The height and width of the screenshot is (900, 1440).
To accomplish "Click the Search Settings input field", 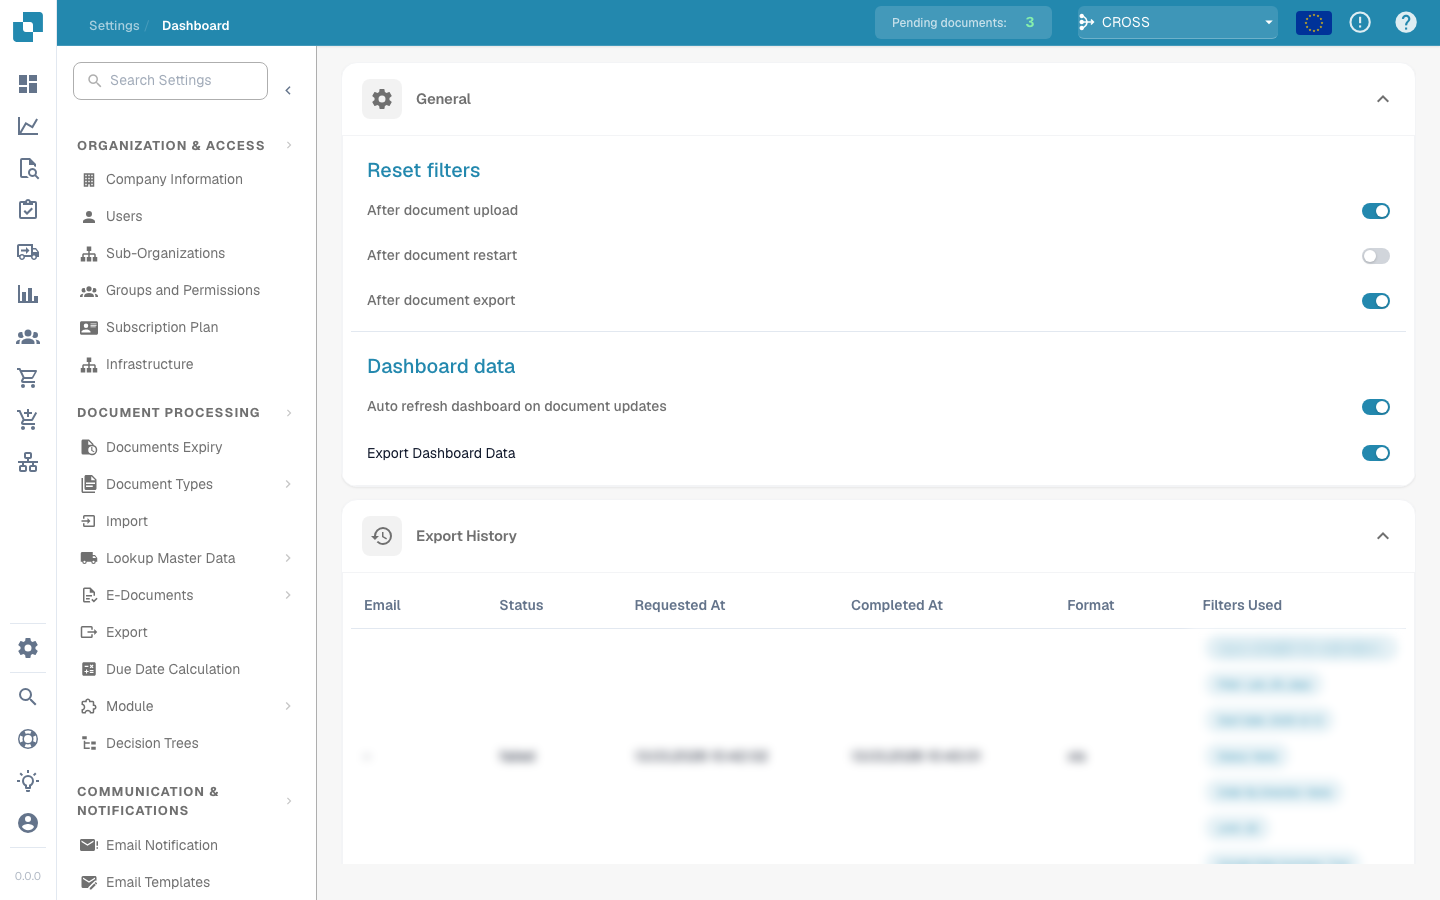I will tap(170, 81).
